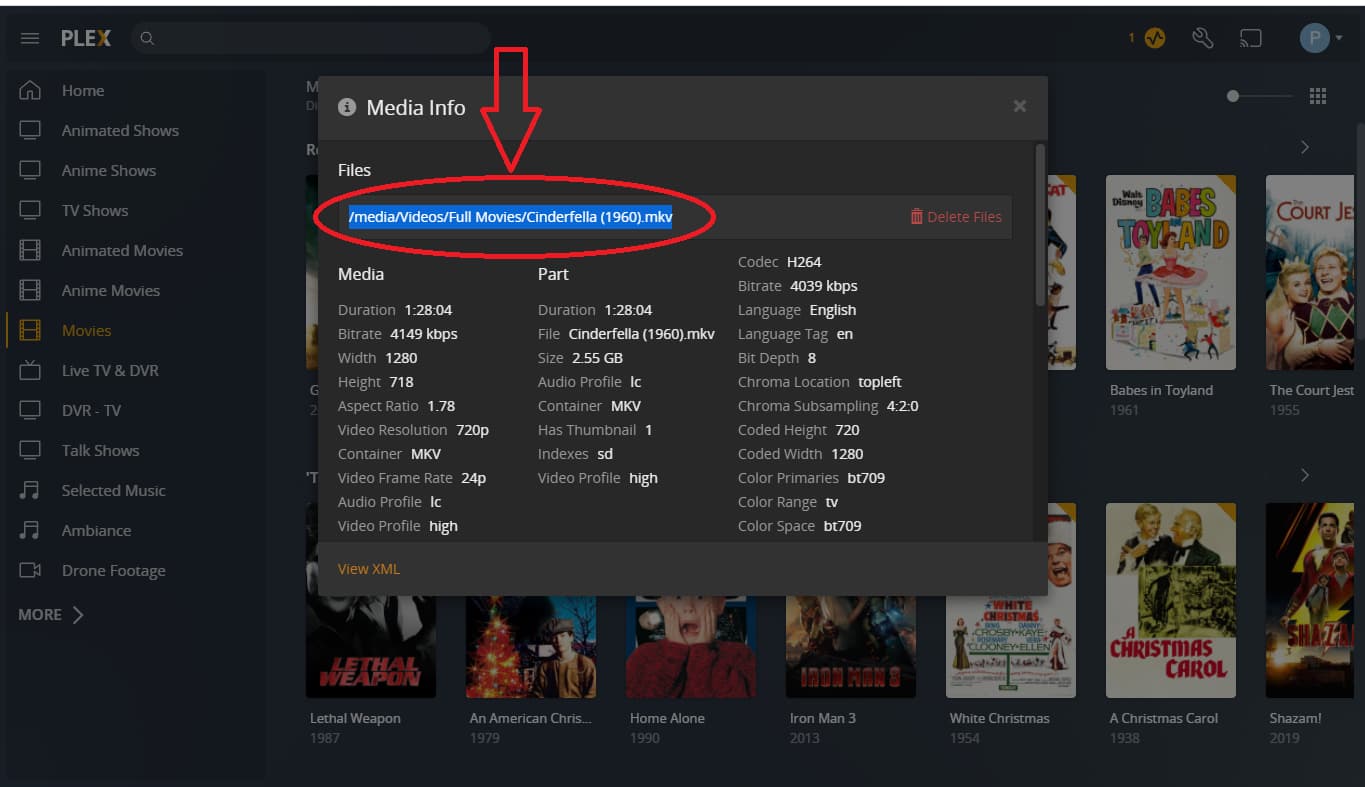The height and width of the screenshot is (787, 1365).
Task: Click the Video Resolution value 720p
Action: click(470, 430)
